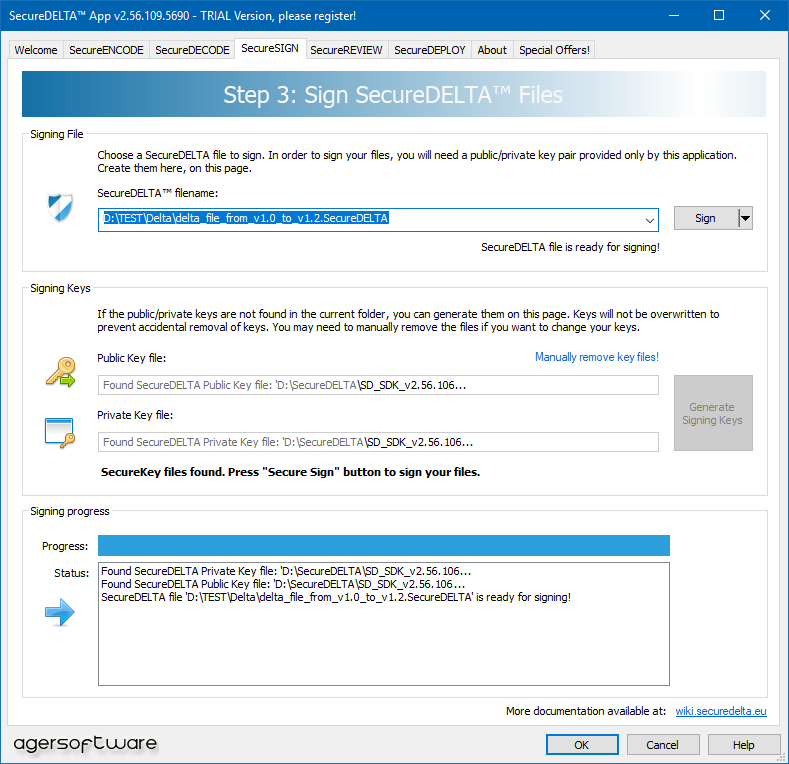
Task: Click the Private Key file path field
Action: [x=378, y=442]
